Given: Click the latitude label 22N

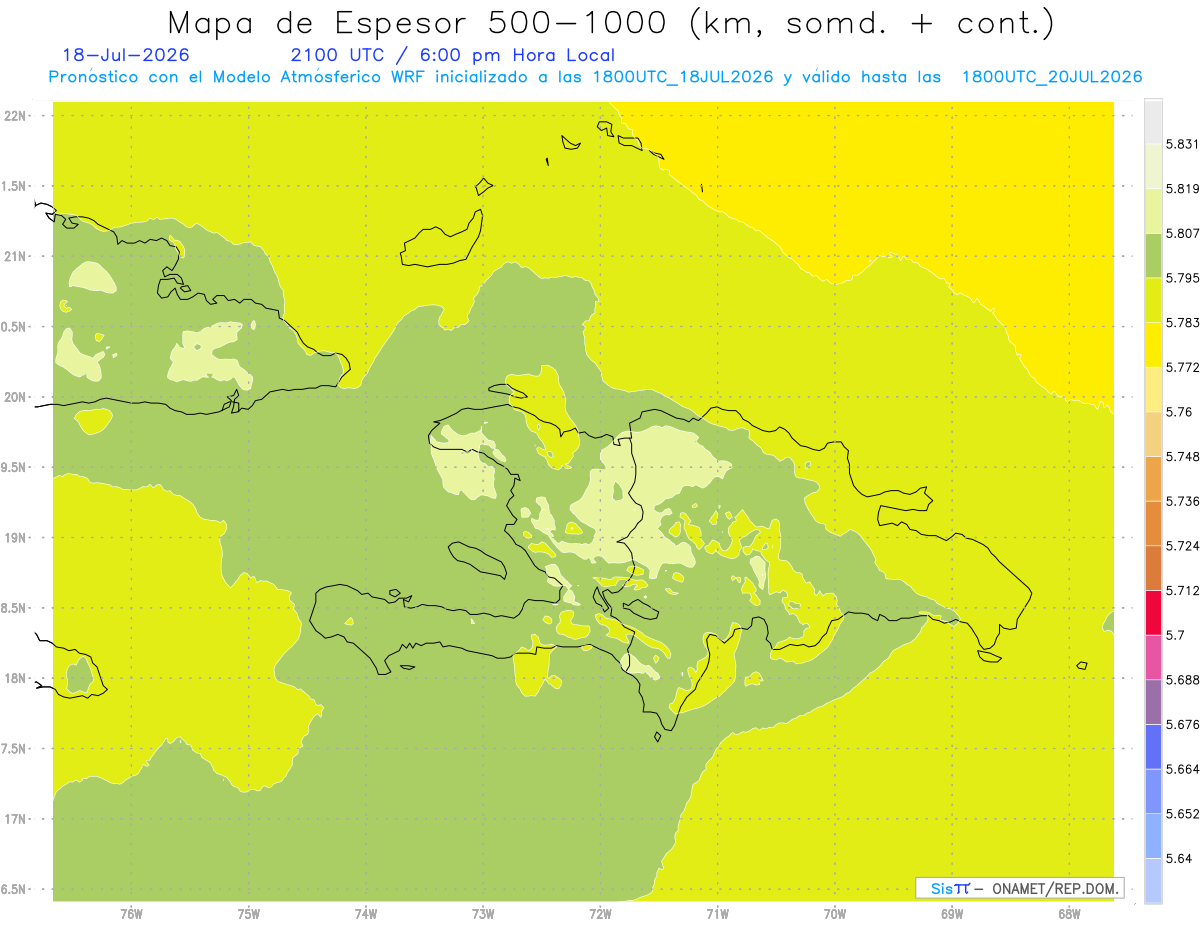Looking at the screenshot, I should pyautogui.click(x=15, y=116).
